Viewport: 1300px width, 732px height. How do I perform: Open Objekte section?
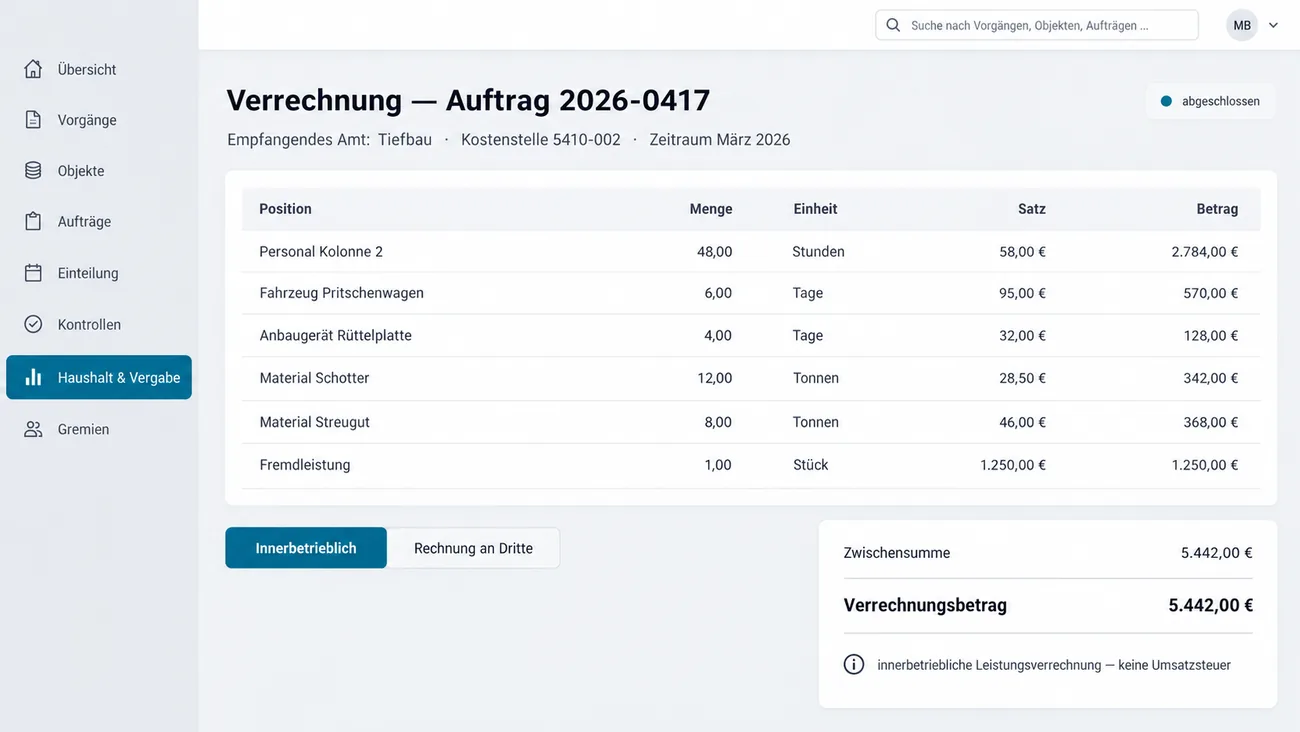point(99,171)
